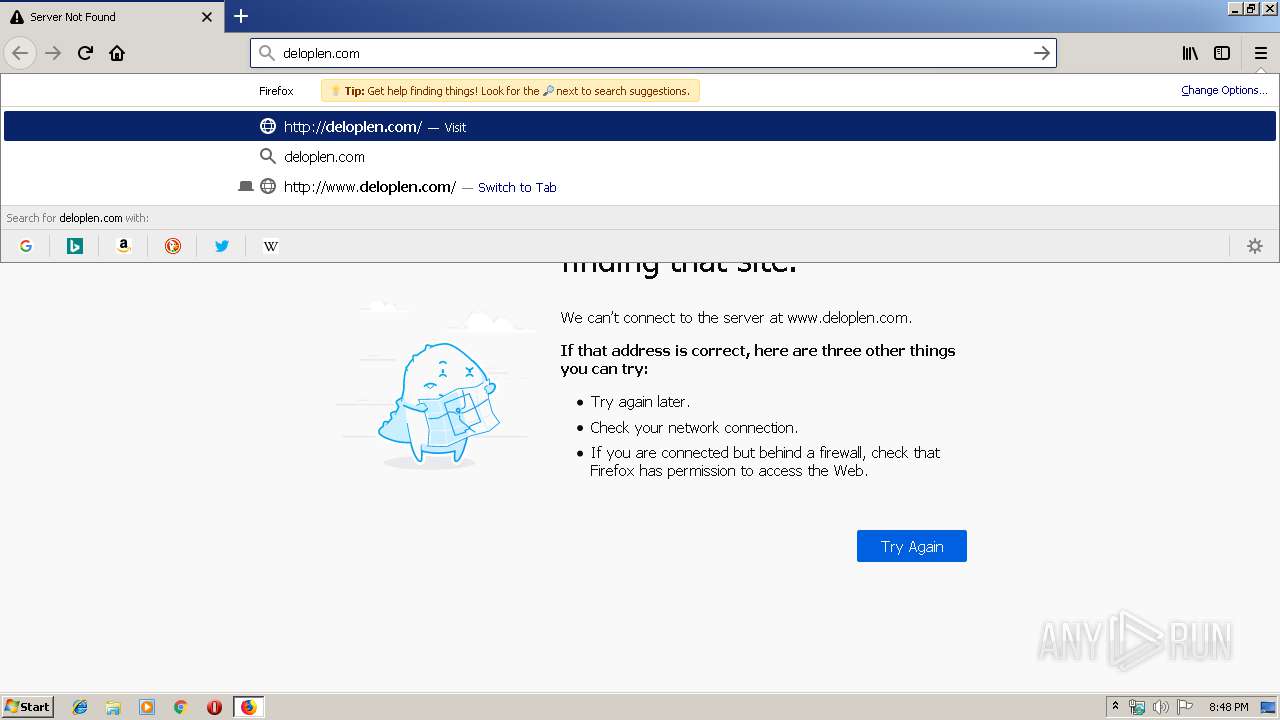Screen dimensions: 1280x720
Task: Click the globe icon of the Visit suggestion
Action: (x=268, y=126)
